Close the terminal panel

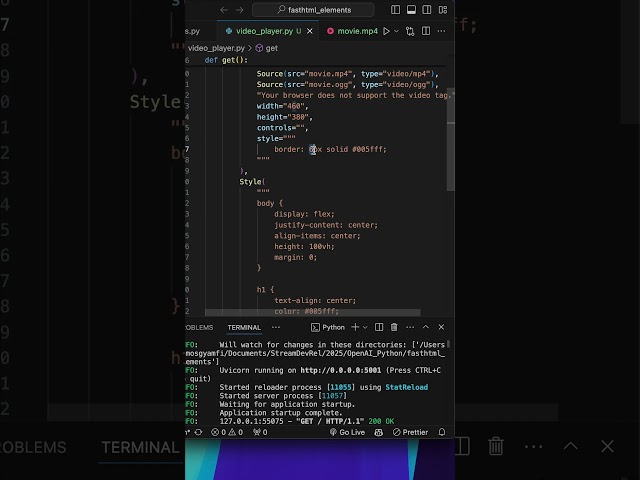point(441,327)
